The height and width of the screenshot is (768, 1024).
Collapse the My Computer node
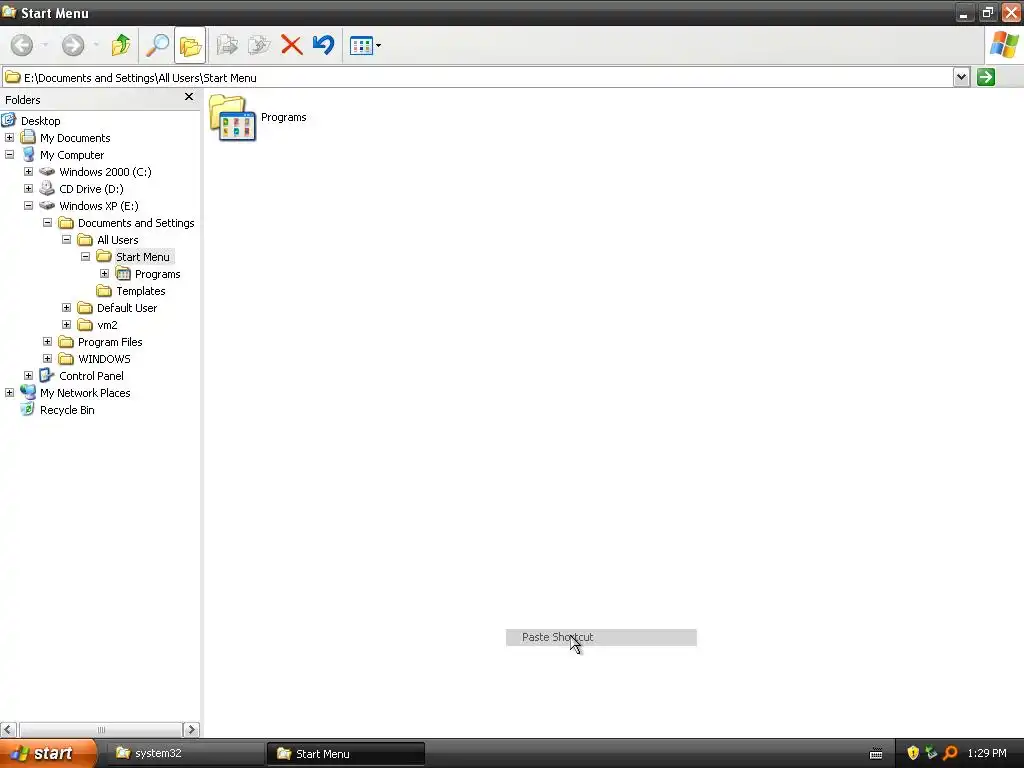click(x=9, y=155)
